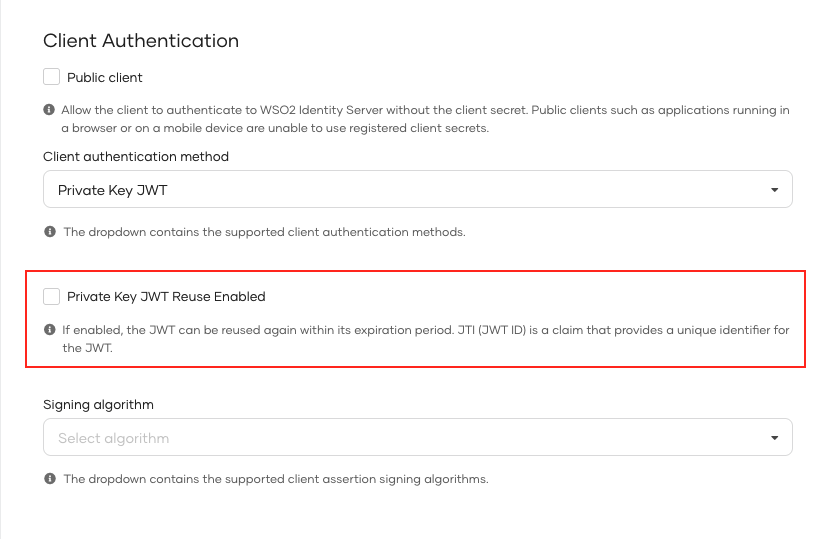Open the Signing algorithm dropdown
Viewport: 839px width, 539px height.
417,438
